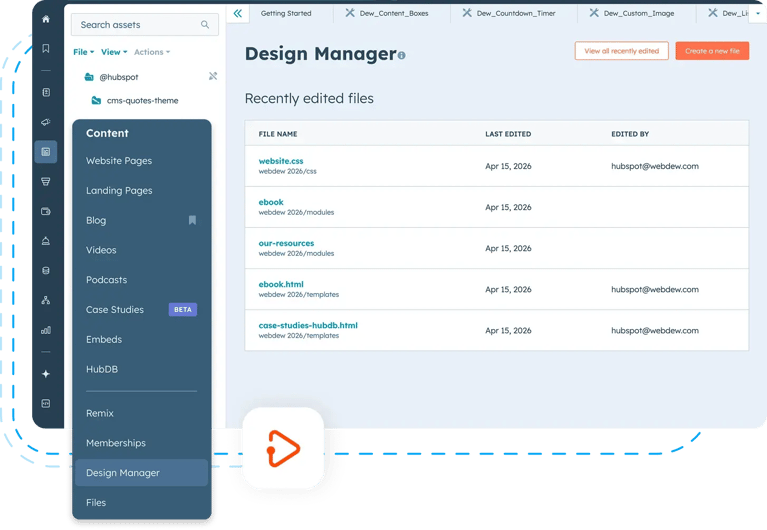Click module icon on Dew_Countdown_Timer tab
This screenshot has height=530, width=767.
(x=467, y=13)
